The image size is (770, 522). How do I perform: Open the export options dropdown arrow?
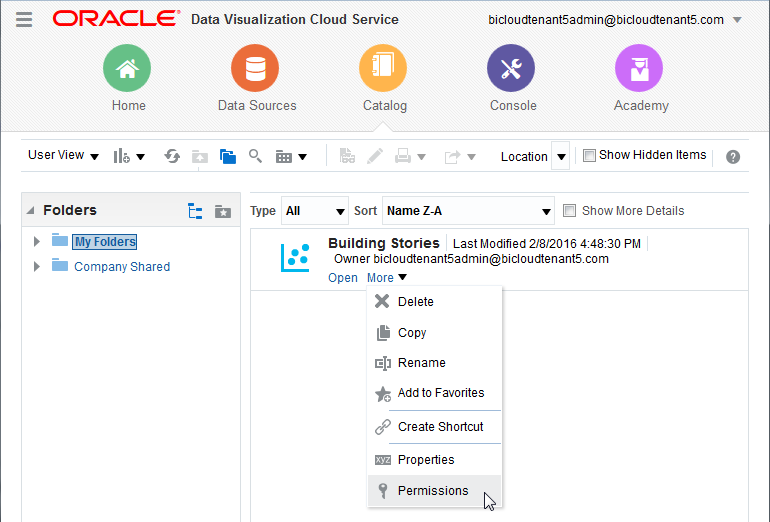(x=471, y=157)
